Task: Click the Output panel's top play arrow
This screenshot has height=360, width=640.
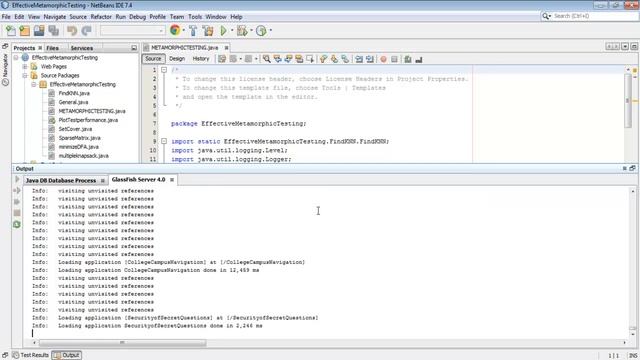Action: [17, 179]
